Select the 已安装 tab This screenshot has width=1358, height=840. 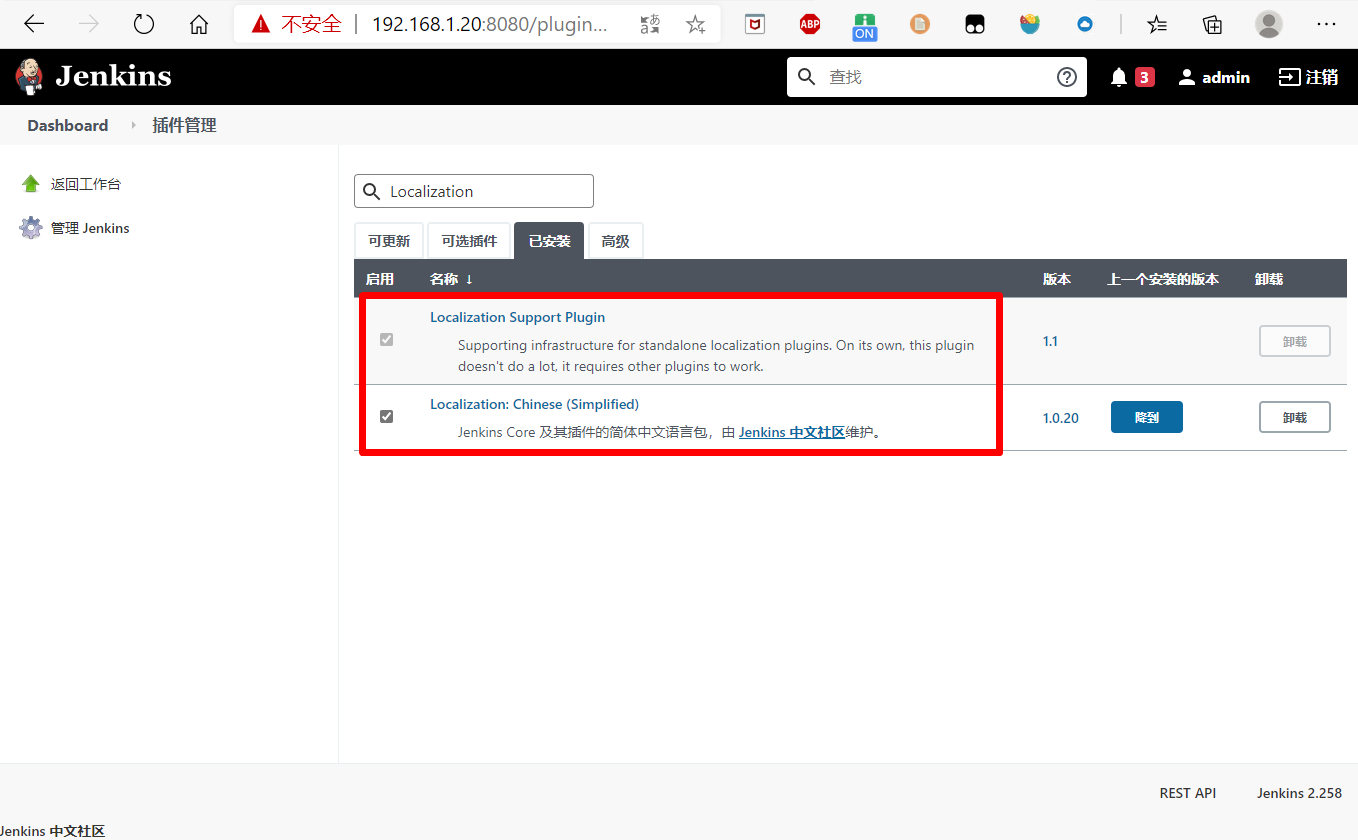pos(549,241)
